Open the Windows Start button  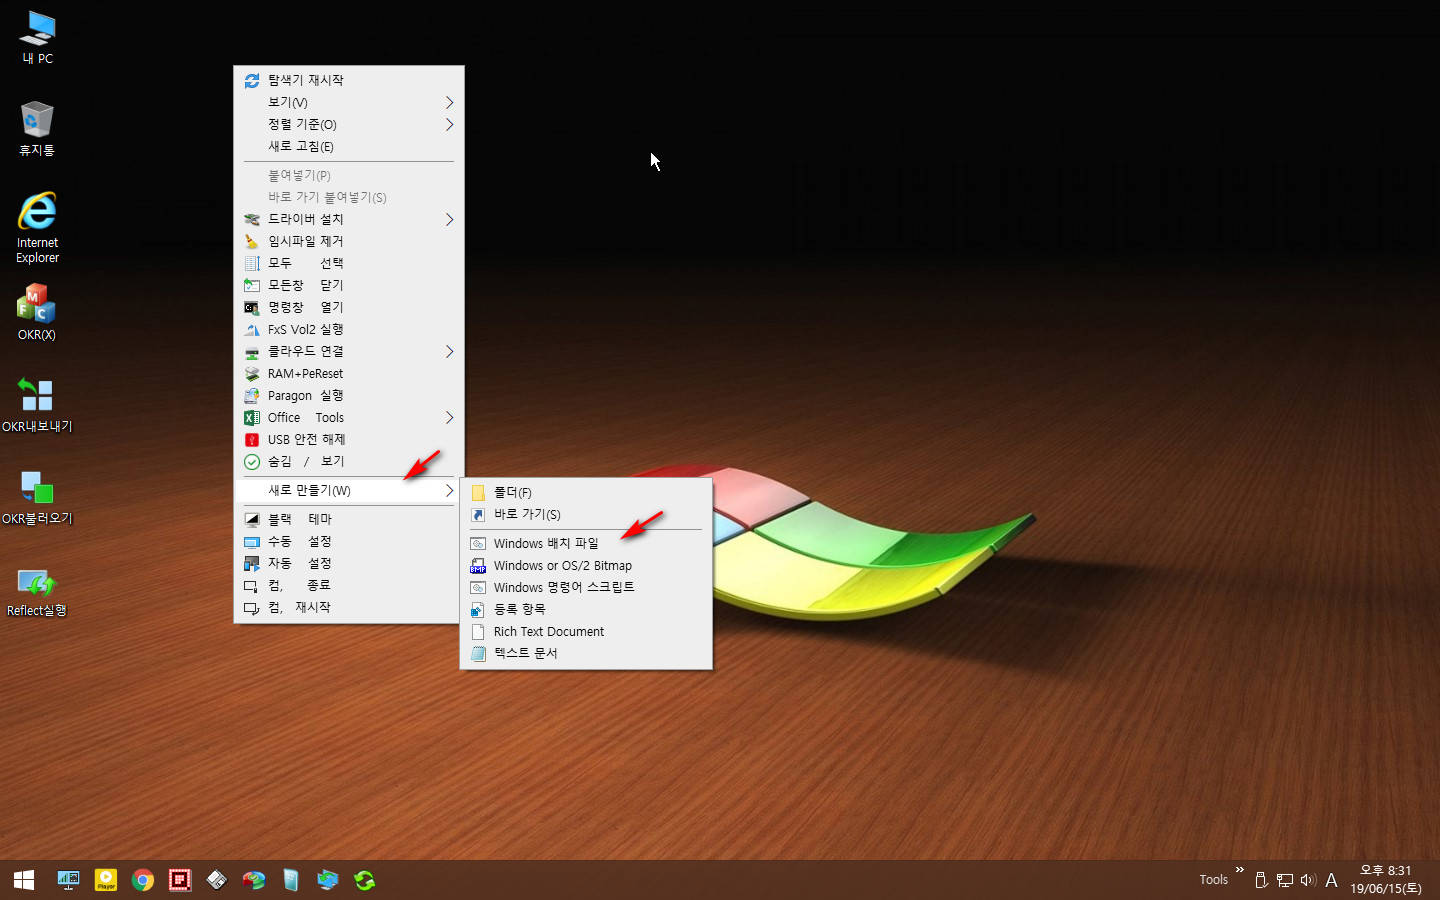pos(24,880)
